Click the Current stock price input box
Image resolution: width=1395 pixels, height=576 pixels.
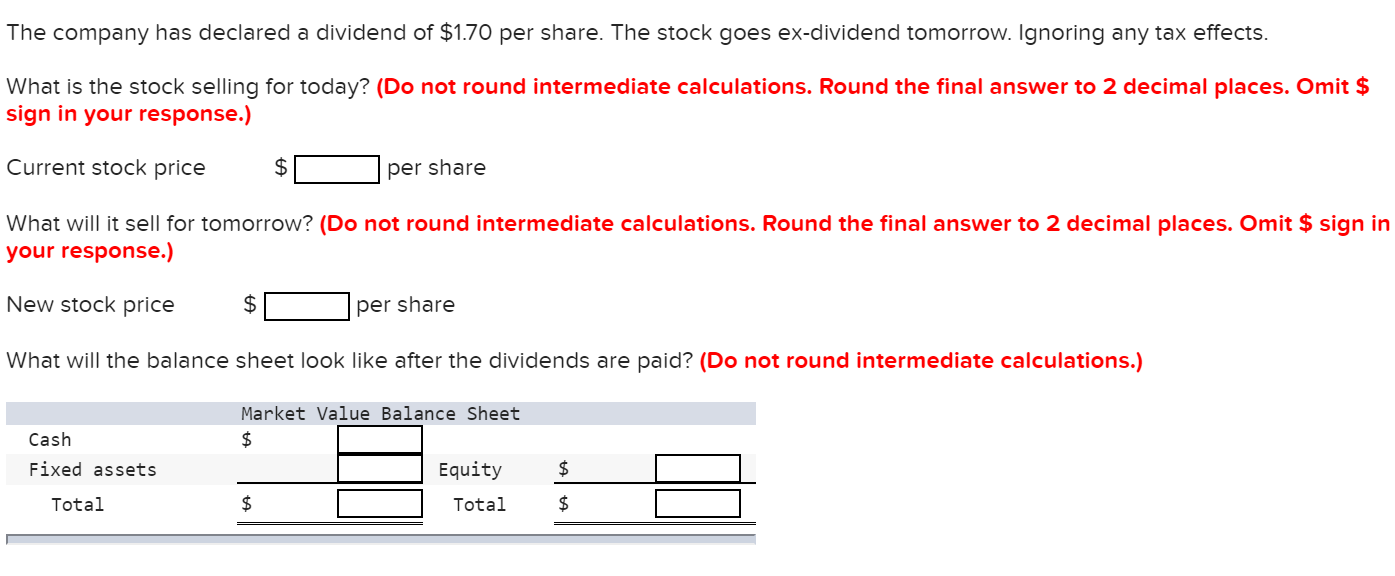coord(334,168)
